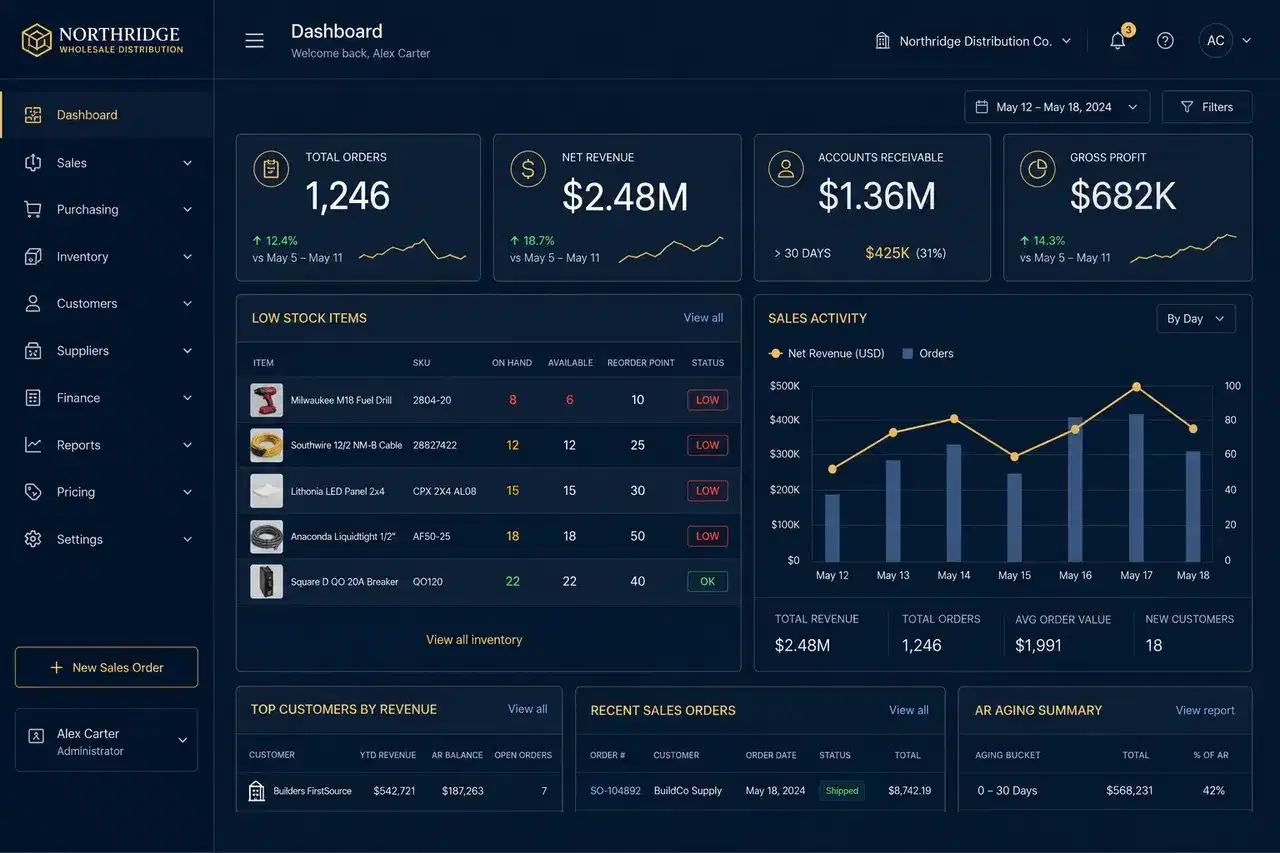Click the Gross Profit pie icon
This screenshot has height=853, width=1280.
coord(1038,169)
